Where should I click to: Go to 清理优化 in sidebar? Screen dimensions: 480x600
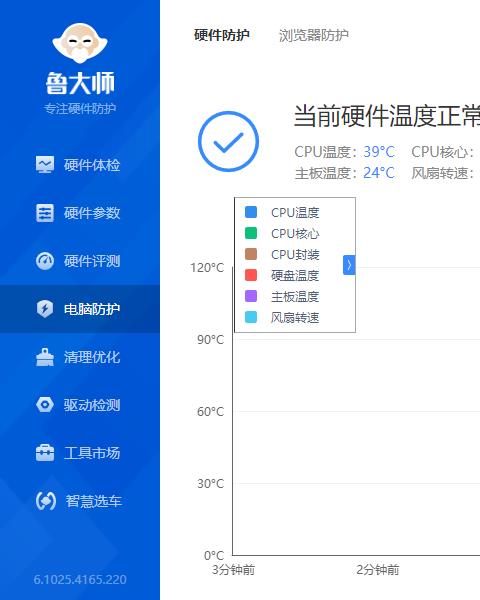point(92,357)
